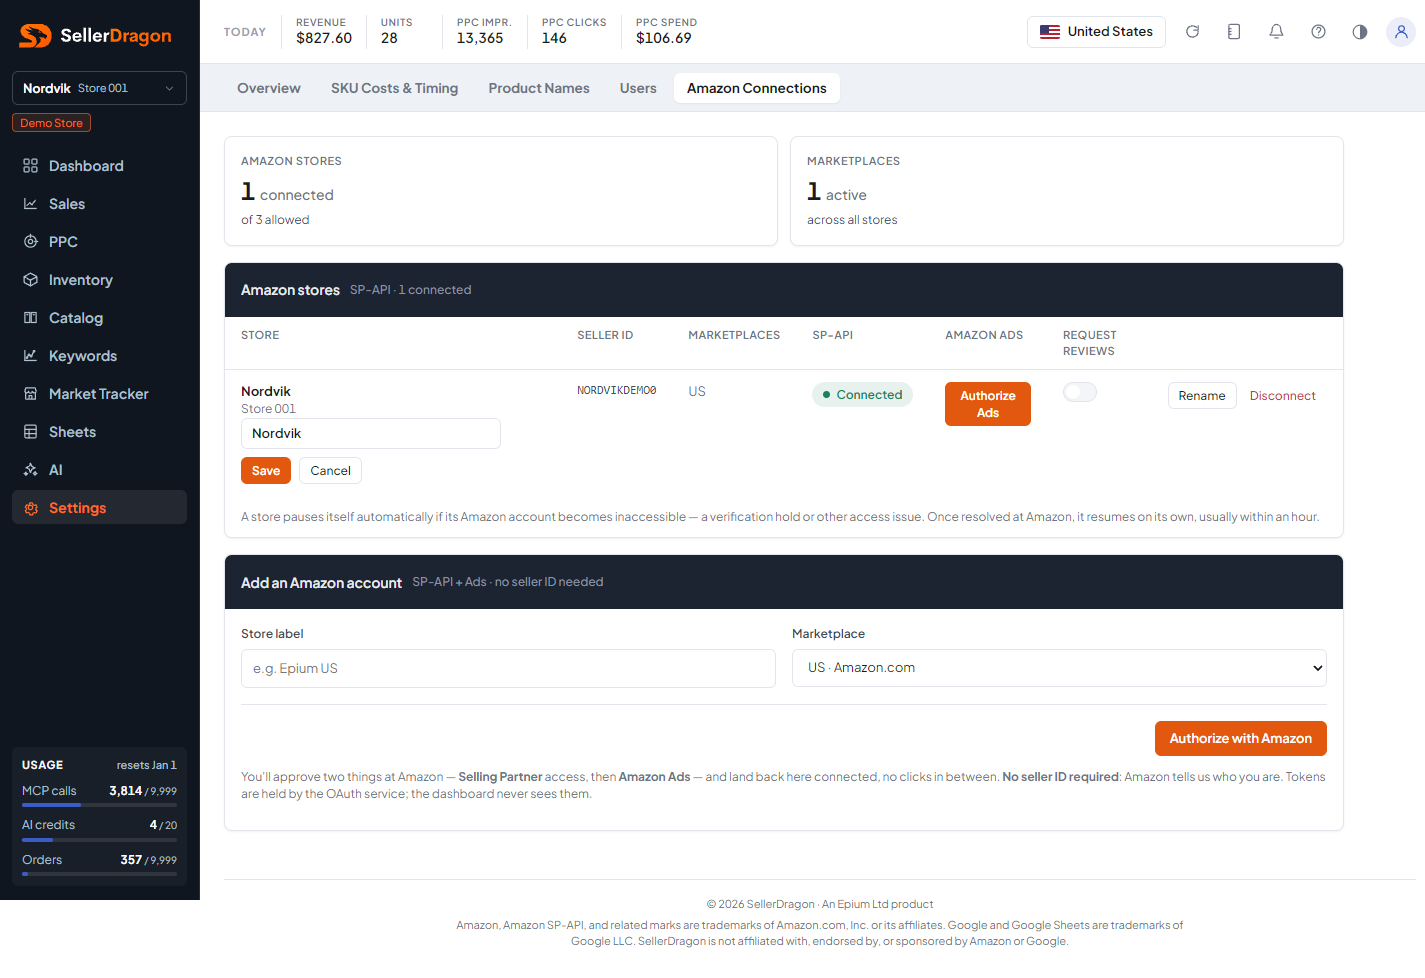This screenshot has height=978, width=1425.
Task: Cancel the store rename
Action: (x=330, y=471)
